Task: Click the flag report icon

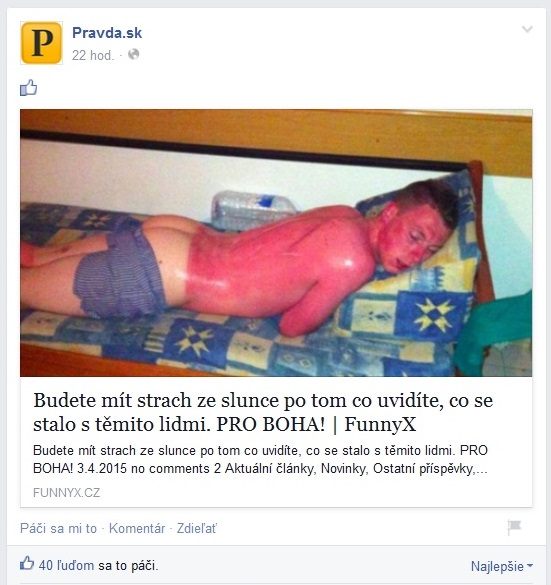Action: coord(514,527)
